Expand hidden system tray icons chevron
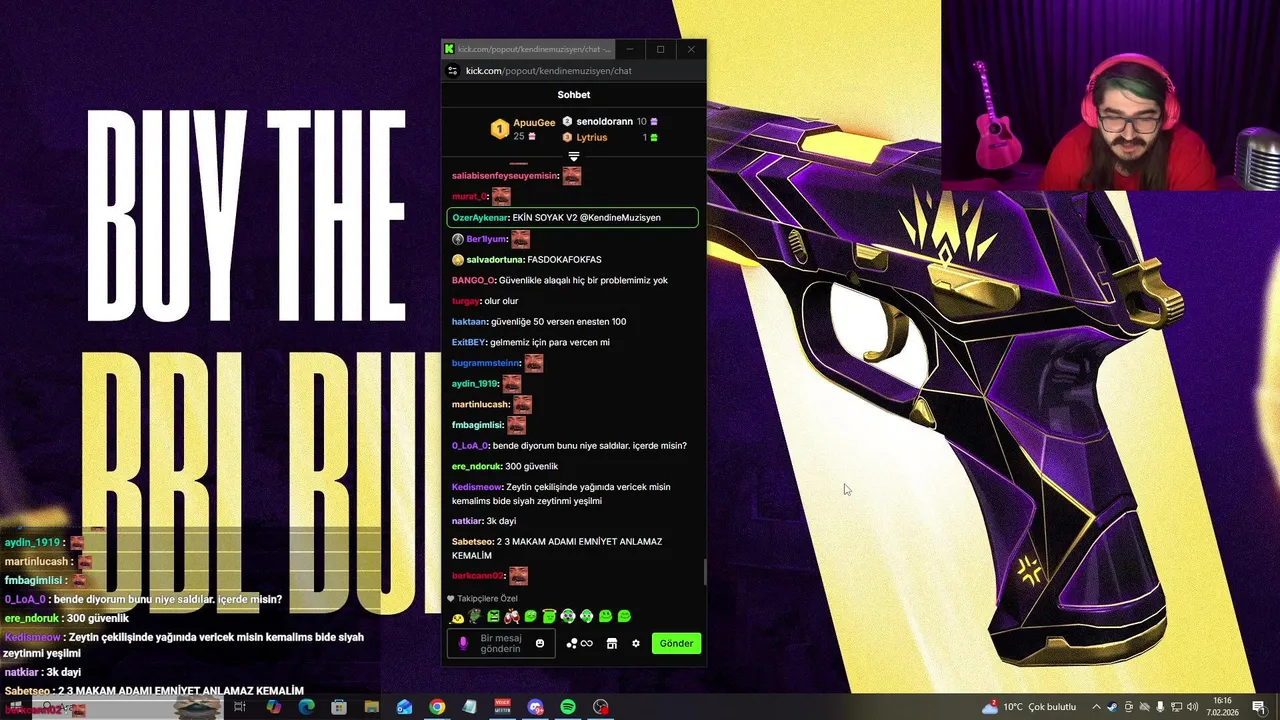 click(x=1096, y=707)
